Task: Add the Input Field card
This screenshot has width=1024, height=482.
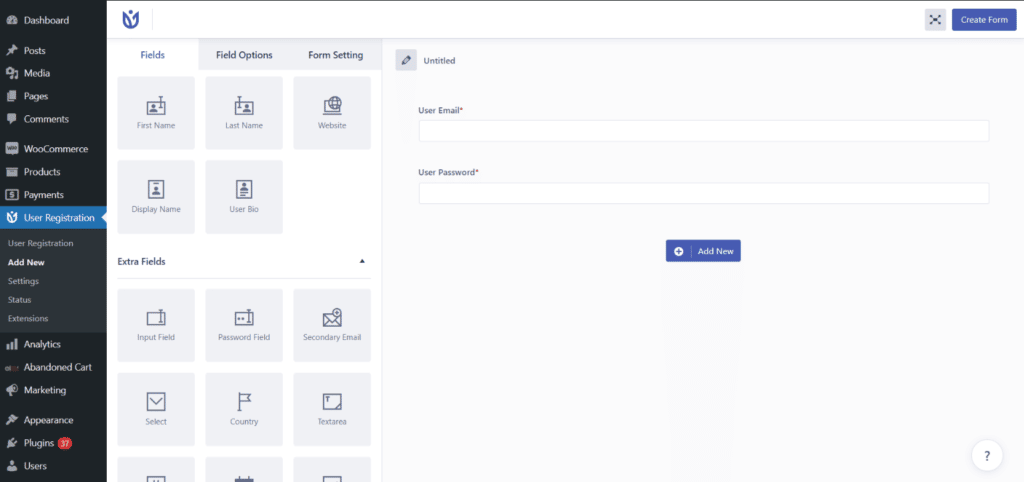Action: click(156, 325)
